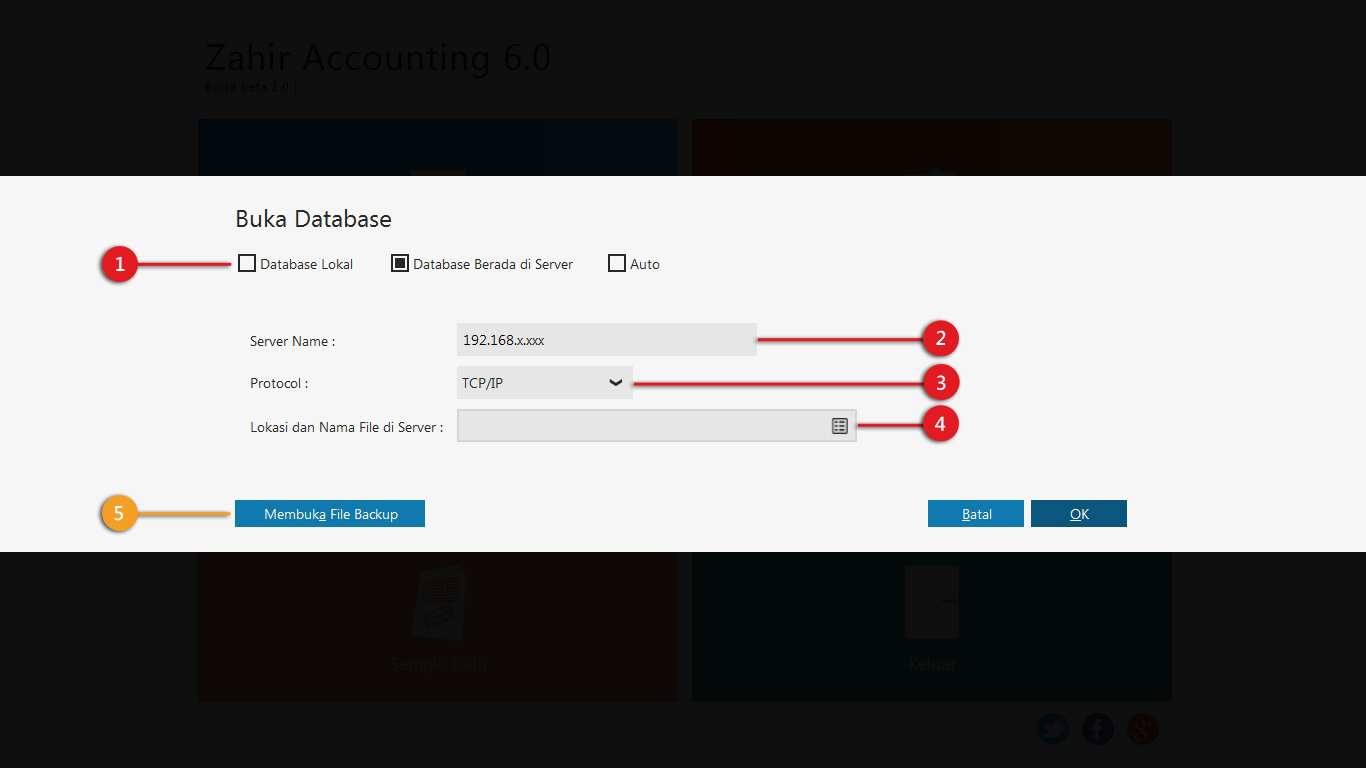Open the Google Plus icon in background window
This screenshot has width=1366, height=768.
pyautogui.click(x=1142, y=729)
